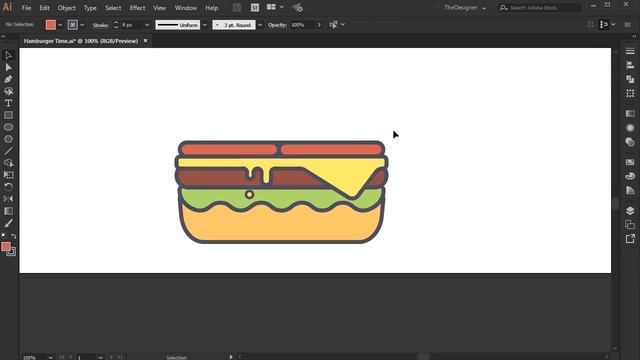Click the Stroke label link

pos(100,25)
